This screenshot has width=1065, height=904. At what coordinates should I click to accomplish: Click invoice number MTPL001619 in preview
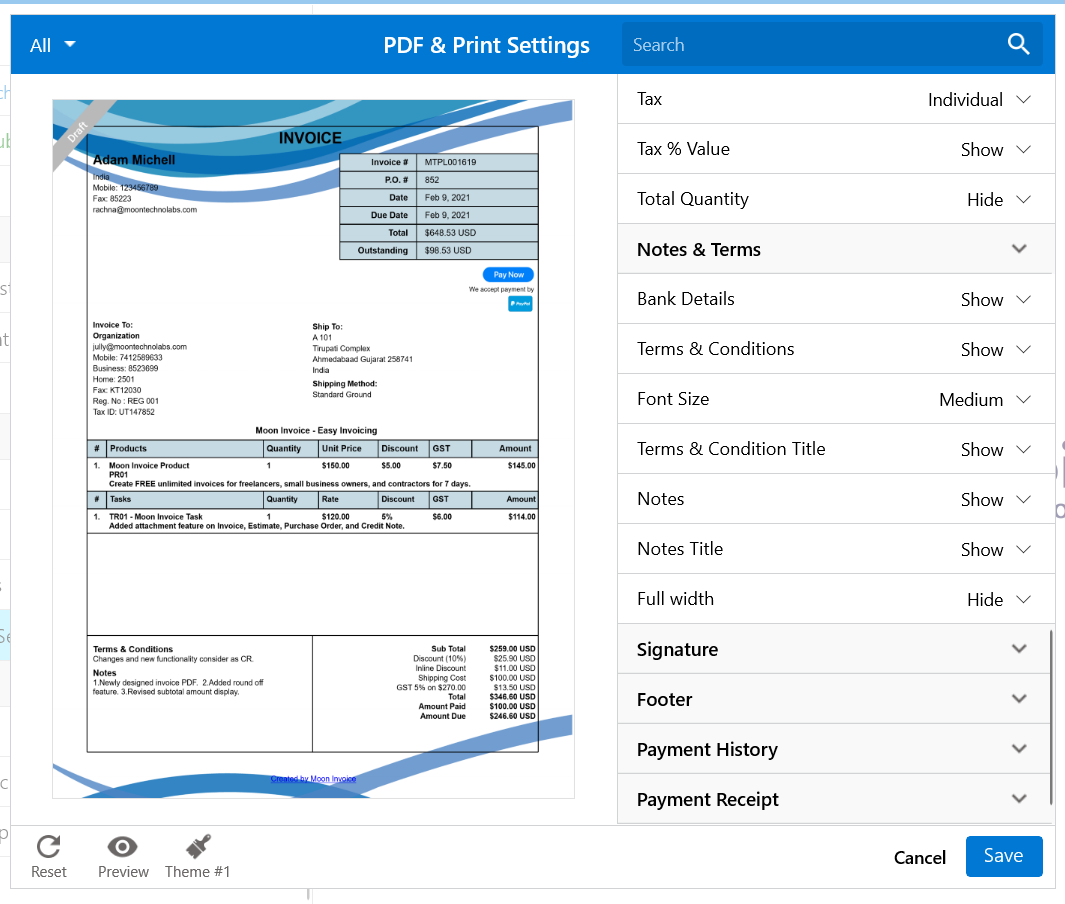coord(450,162)
